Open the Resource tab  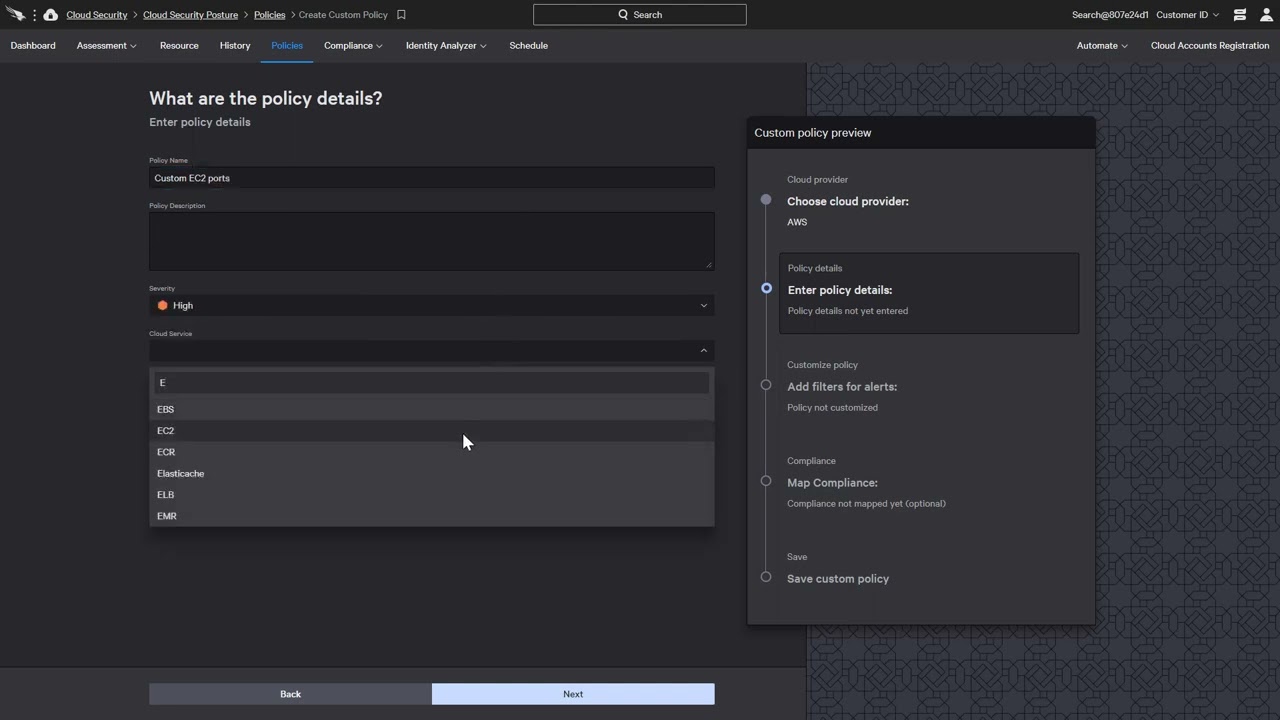179,45
